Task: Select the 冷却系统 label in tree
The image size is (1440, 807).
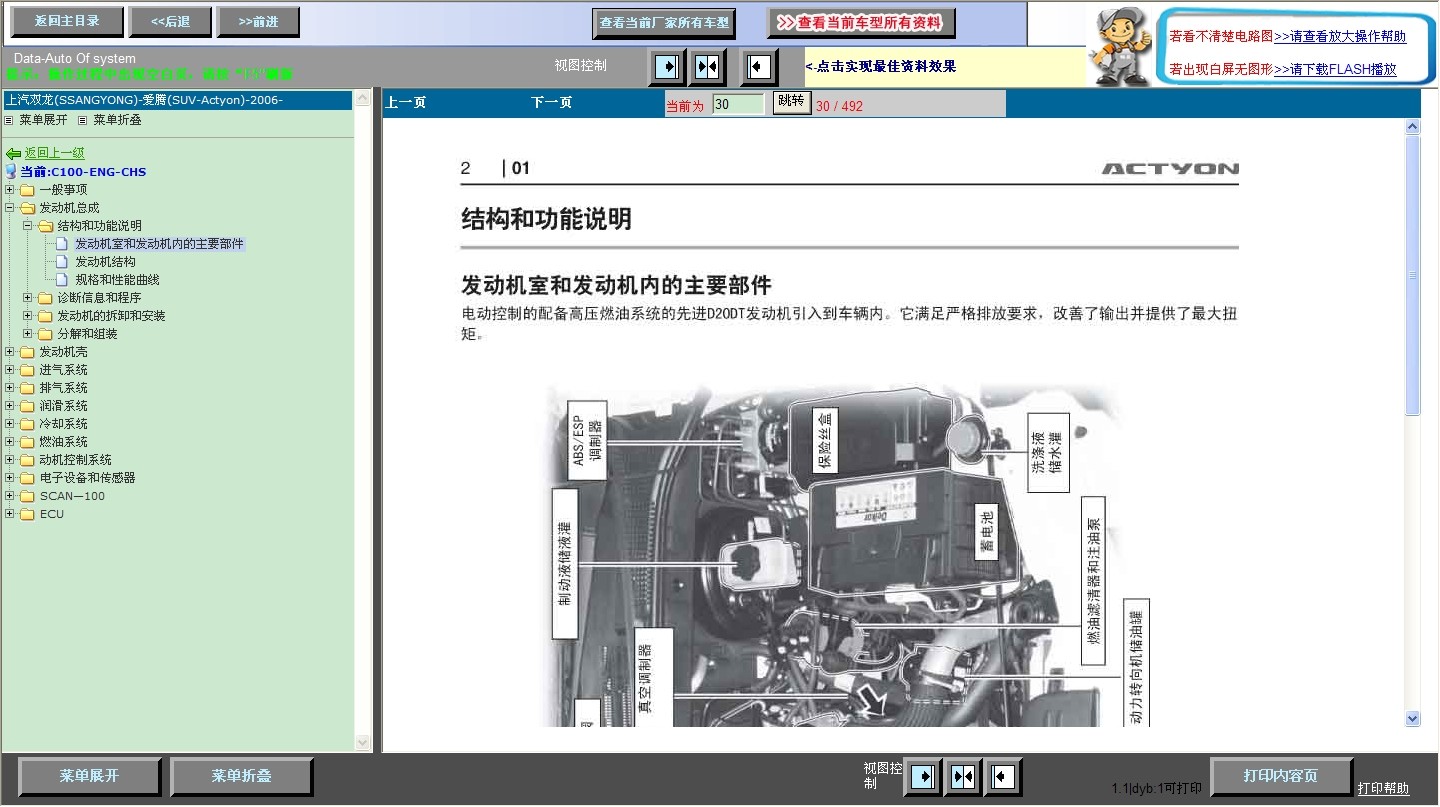Action: tap(63, 424)
